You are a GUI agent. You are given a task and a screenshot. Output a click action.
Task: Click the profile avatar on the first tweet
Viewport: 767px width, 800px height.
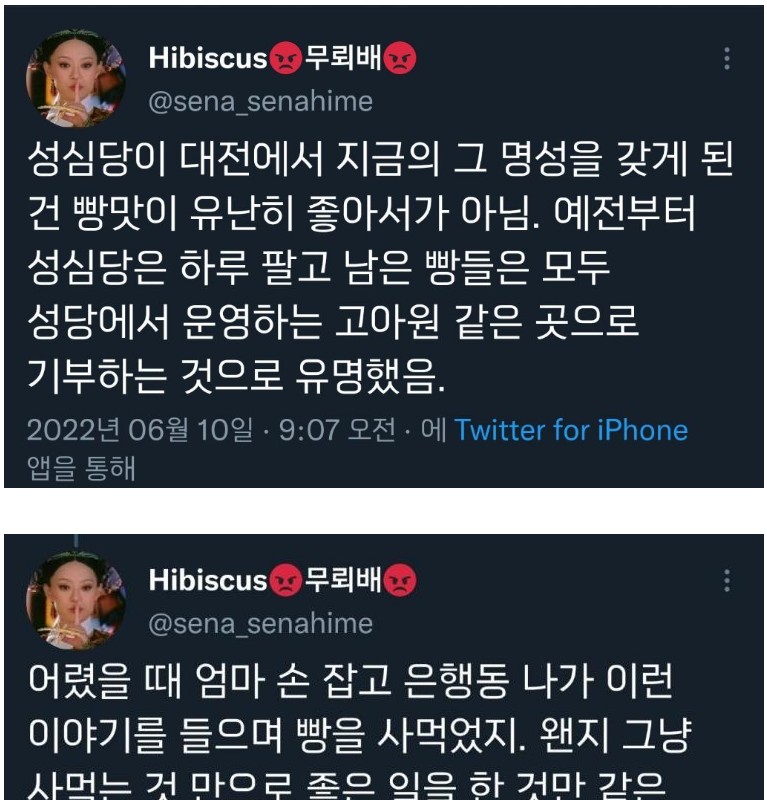tap(76, 78)
